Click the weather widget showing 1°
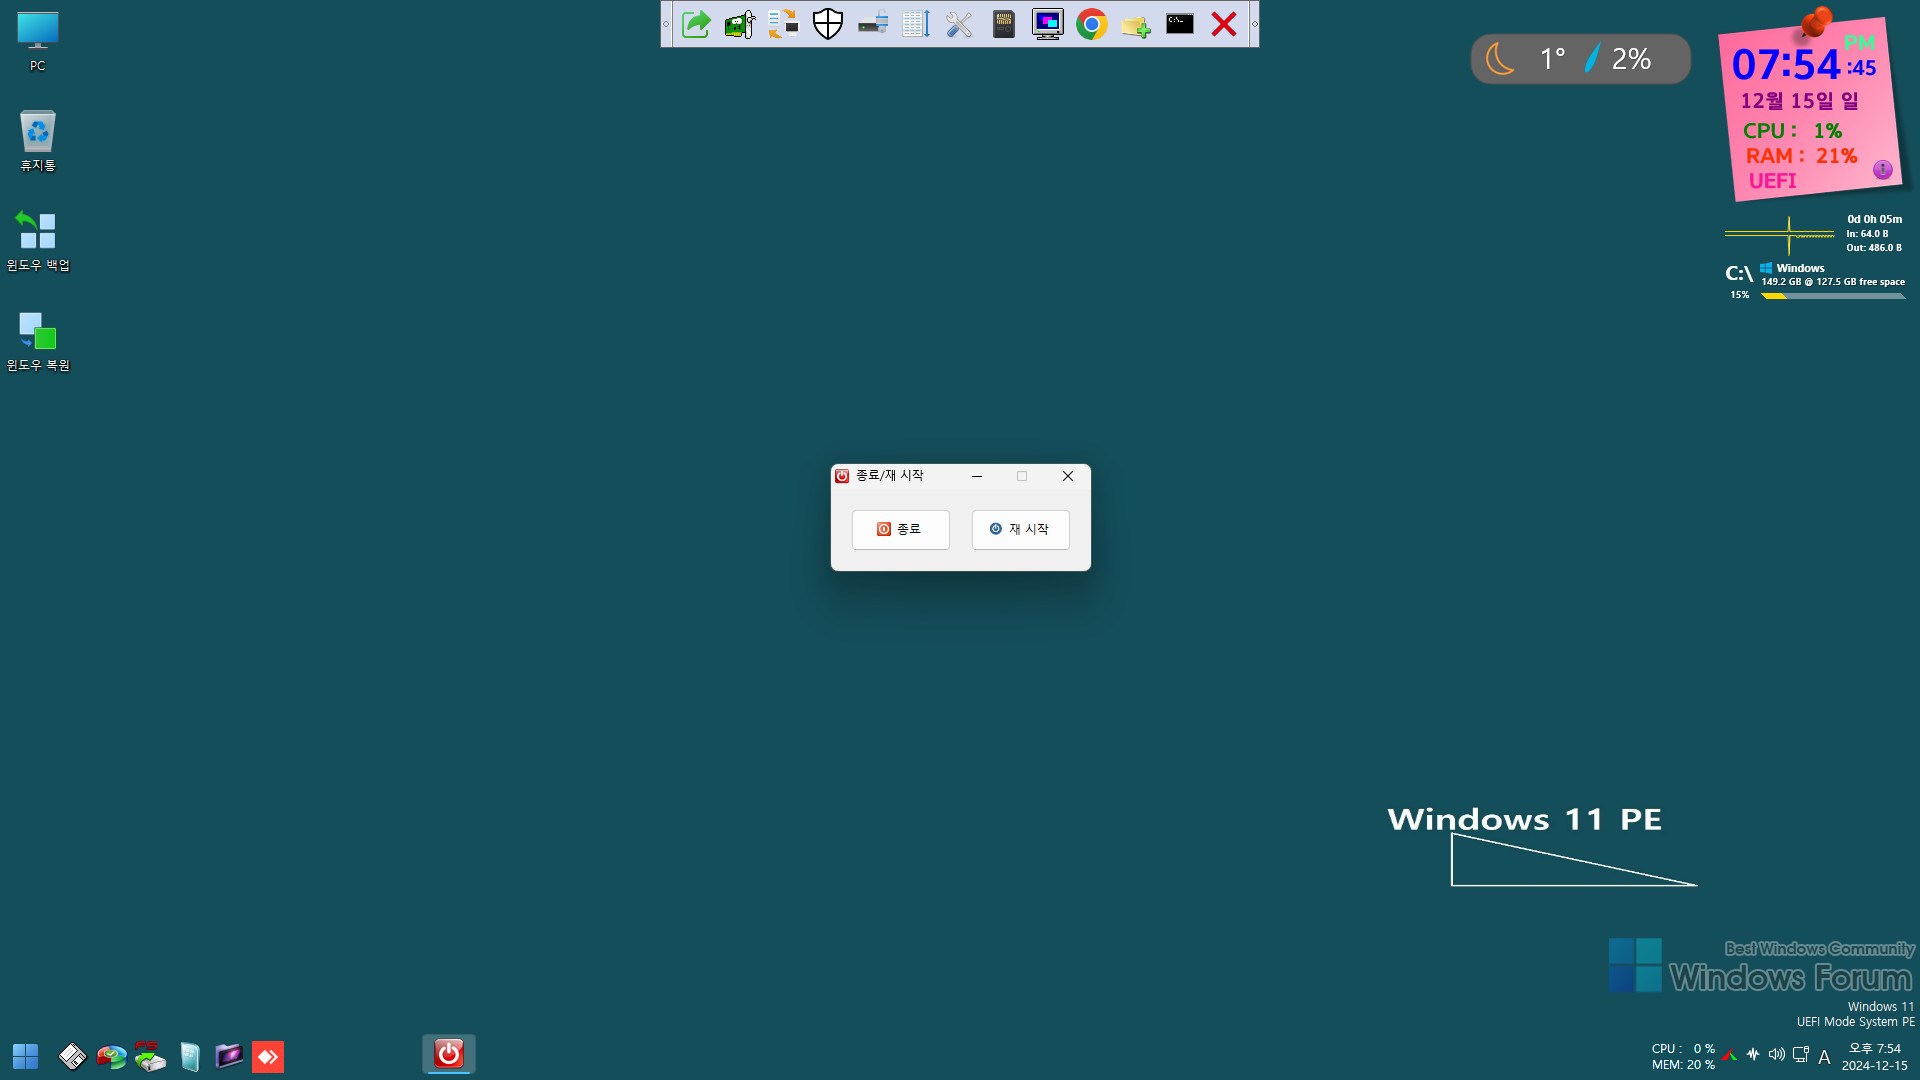This screenshot has height=1080, width=1920. [1580, 59]
